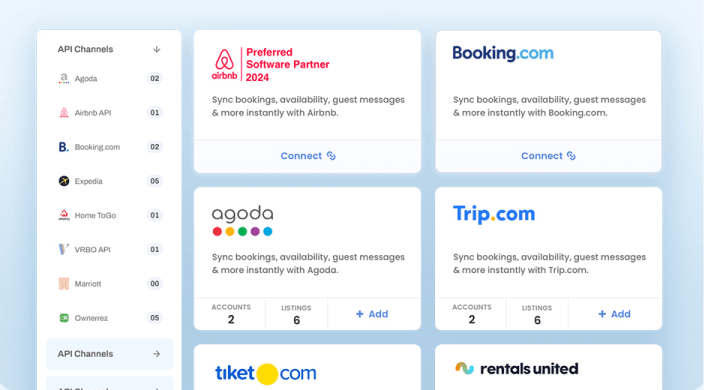Viewport: 704px width, 390px height.
Task: Open the Rentals United card
Action: (x=548, y=367)
